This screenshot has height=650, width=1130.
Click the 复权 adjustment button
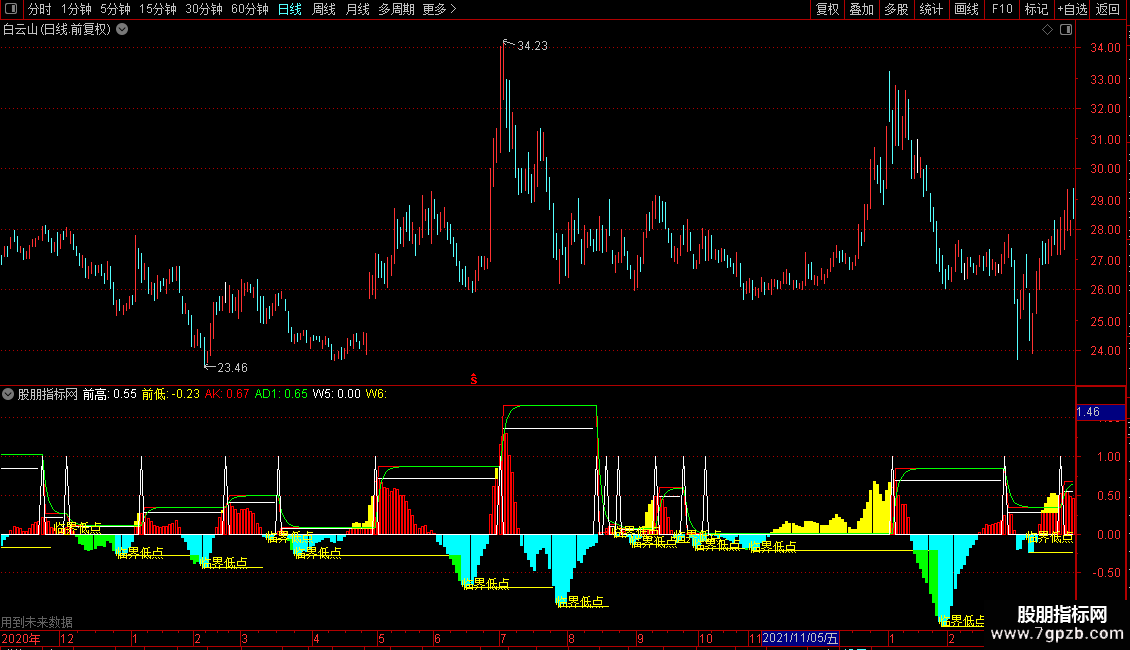(x=827, y=9)
